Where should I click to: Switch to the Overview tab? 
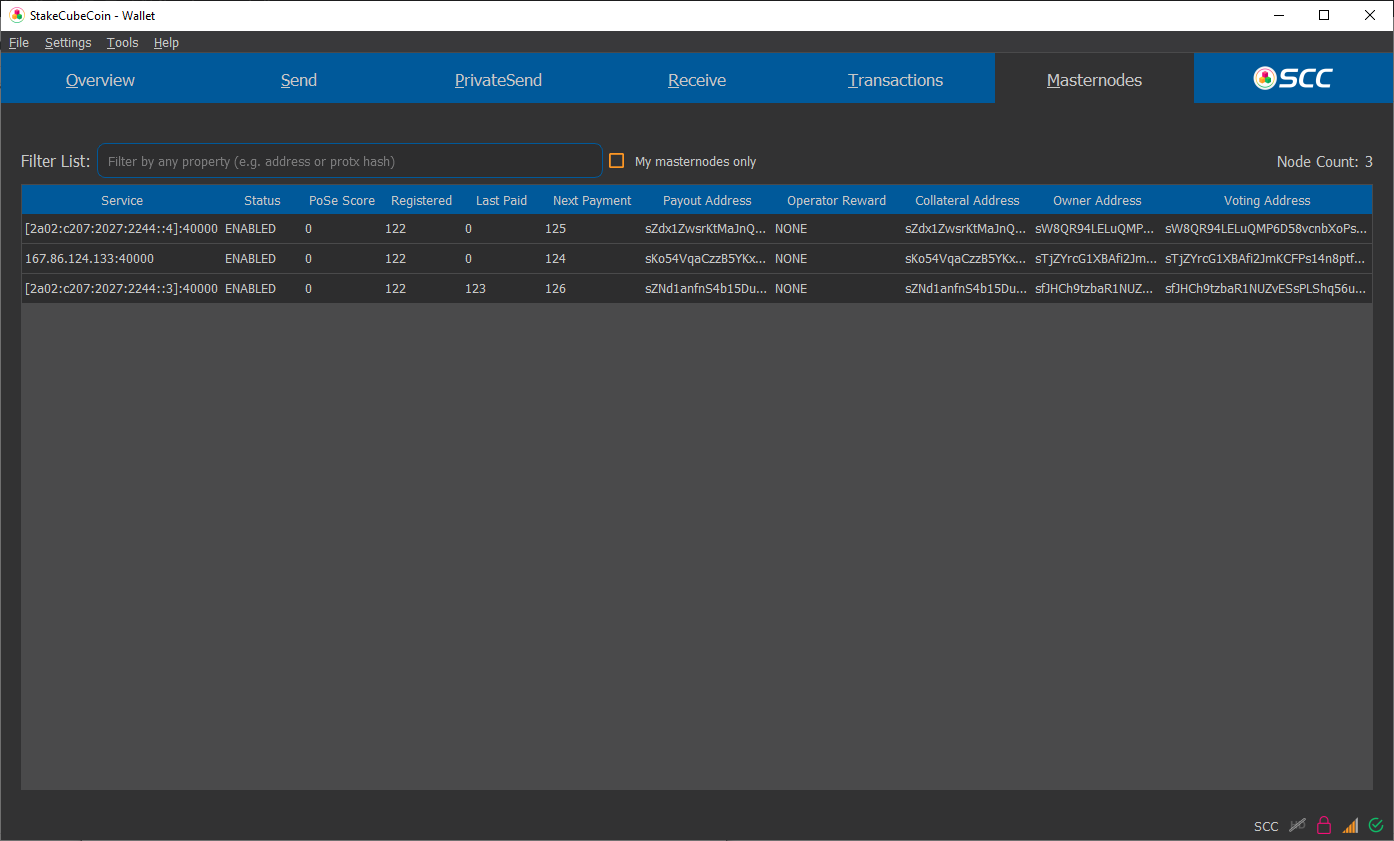coord(100,80)
